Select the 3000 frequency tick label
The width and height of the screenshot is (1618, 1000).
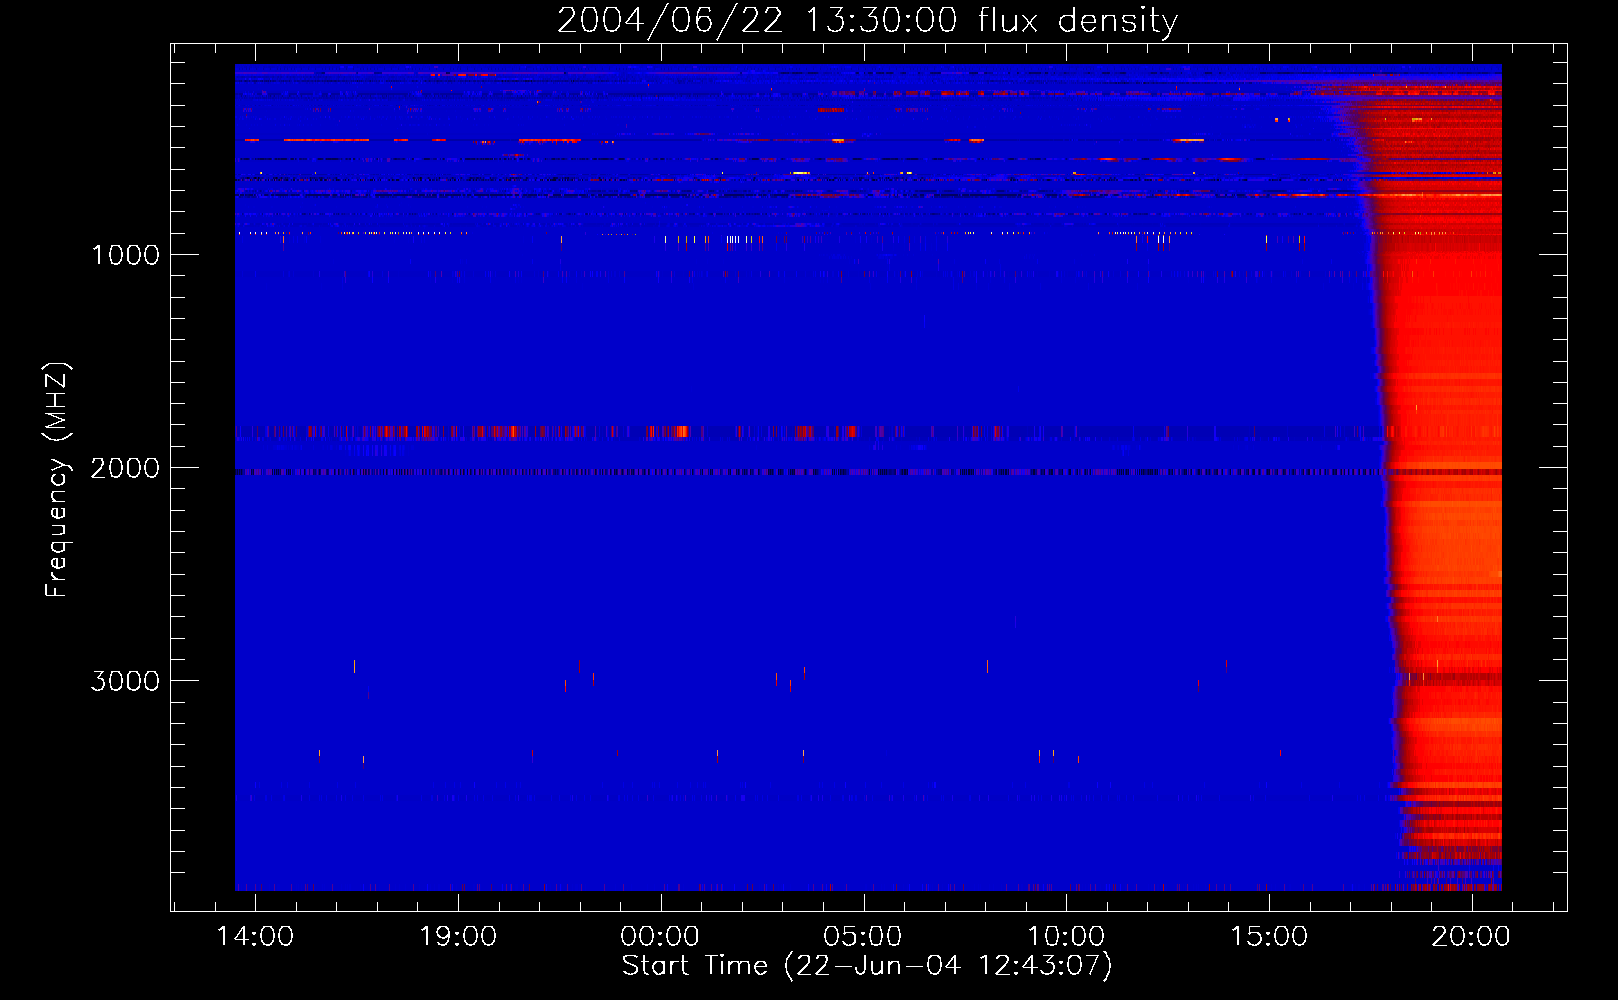click(125, 681)
